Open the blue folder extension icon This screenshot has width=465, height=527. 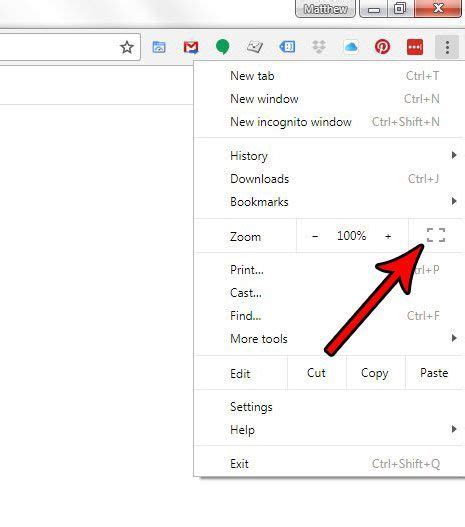159,47
